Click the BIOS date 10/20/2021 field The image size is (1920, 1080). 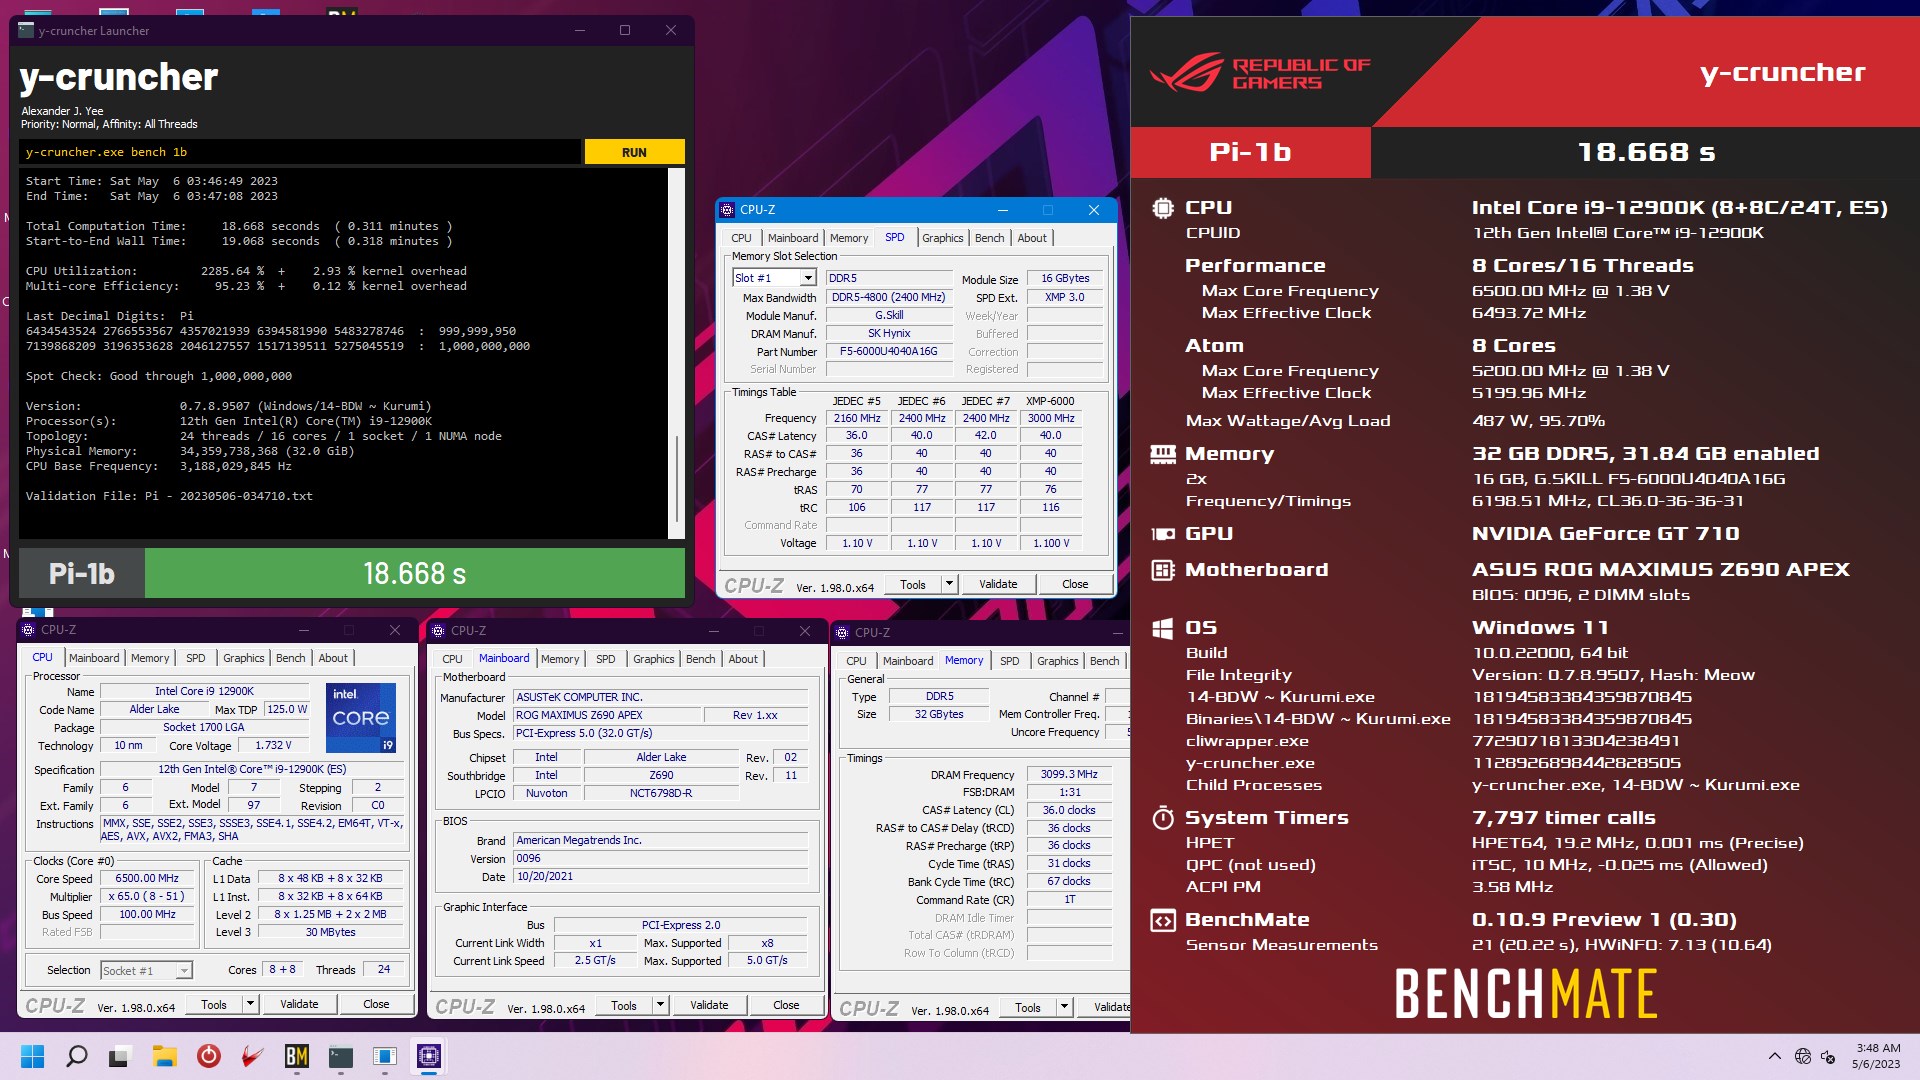[x=660, y=877]
